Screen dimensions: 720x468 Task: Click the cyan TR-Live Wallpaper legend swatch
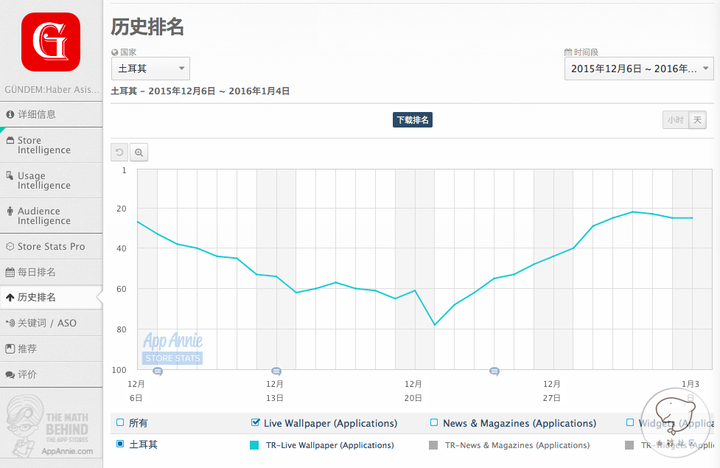click(x=255, y=445)
